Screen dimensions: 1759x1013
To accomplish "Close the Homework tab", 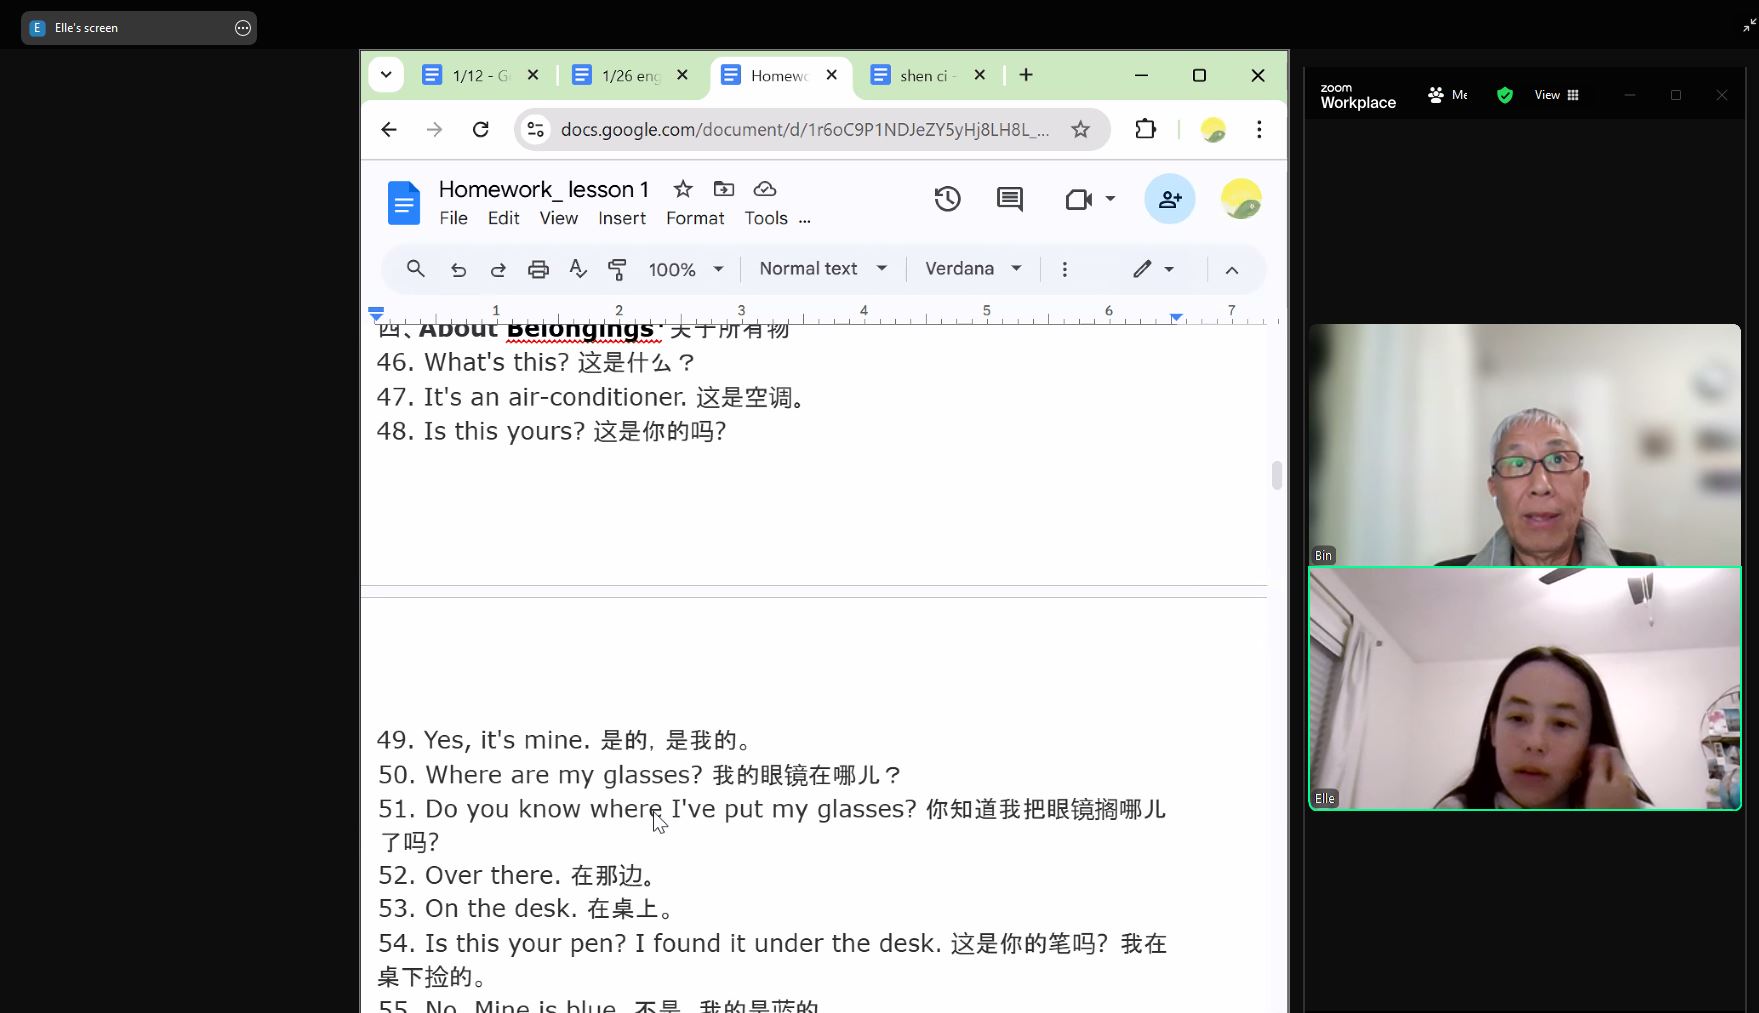I will 831,75.
